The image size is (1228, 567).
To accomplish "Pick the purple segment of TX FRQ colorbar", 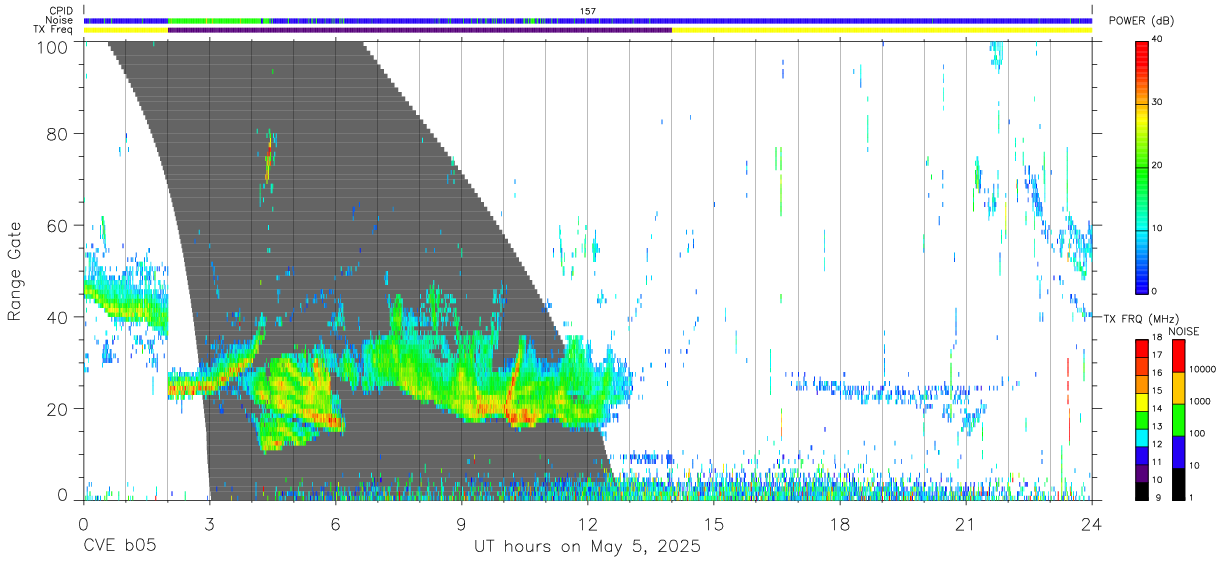I will pyautogui.click(x=1142, y=471).
